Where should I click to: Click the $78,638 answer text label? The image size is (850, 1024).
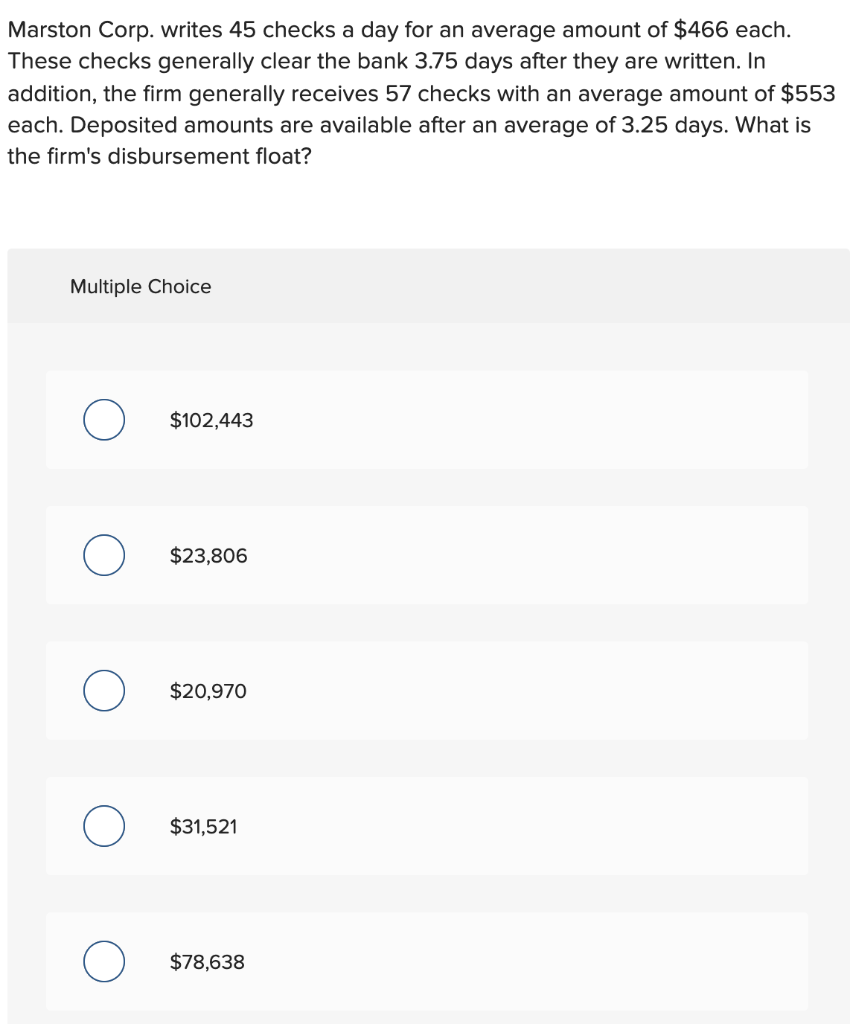206,962
